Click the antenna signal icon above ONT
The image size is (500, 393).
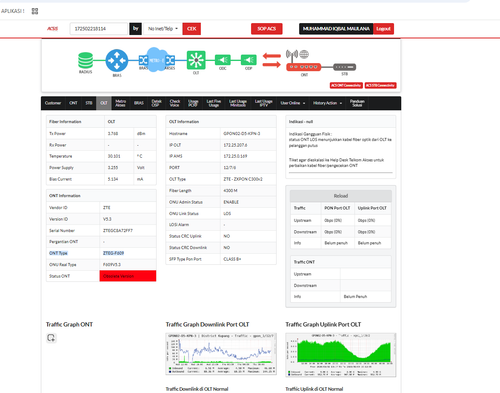coord(292,55)
